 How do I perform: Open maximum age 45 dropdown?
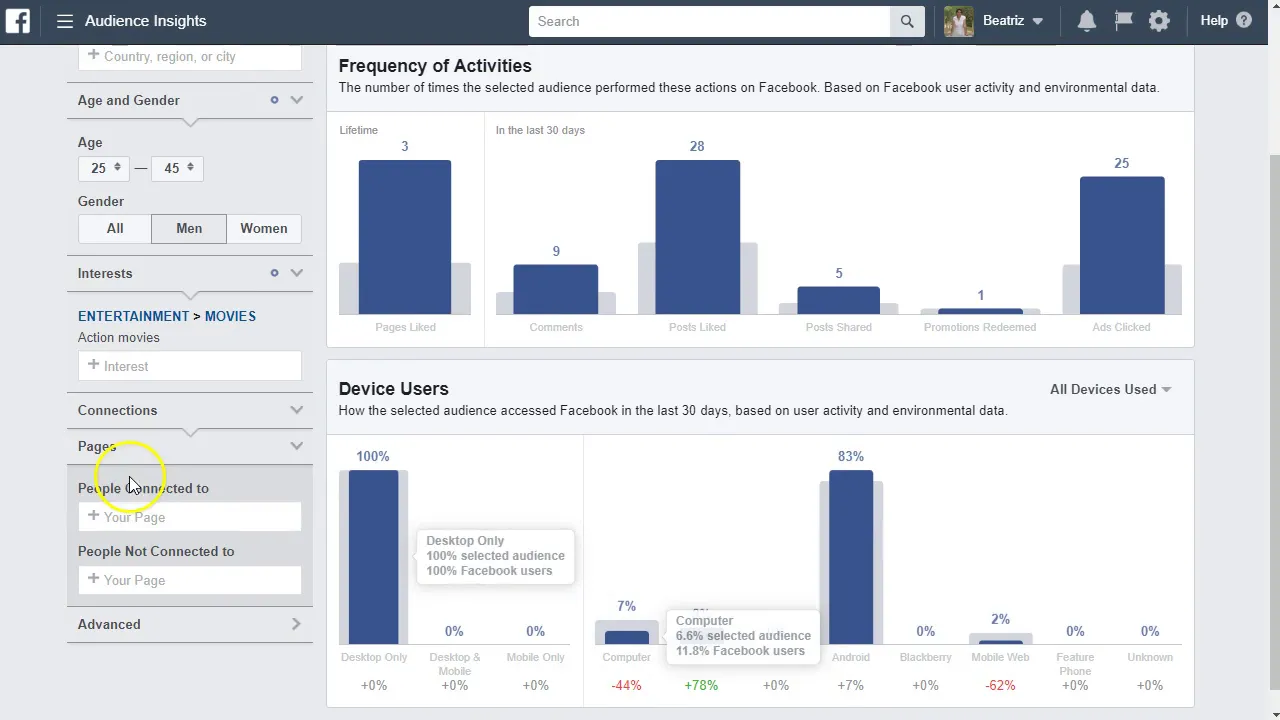178,168
